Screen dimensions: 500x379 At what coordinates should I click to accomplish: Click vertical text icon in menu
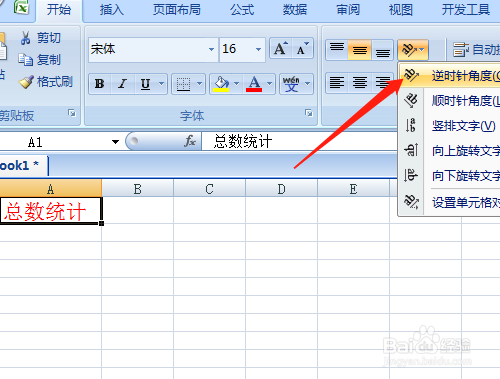411,125
